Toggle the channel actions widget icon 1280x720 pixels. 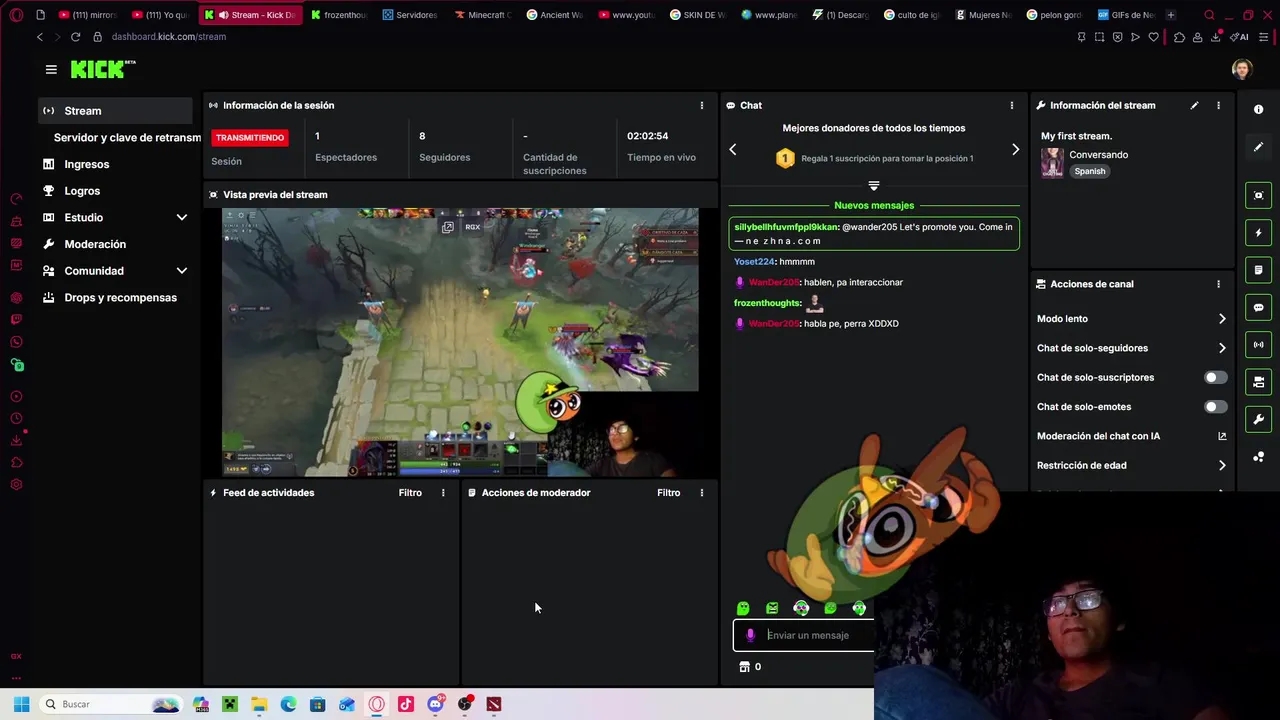coord(1258,382)
